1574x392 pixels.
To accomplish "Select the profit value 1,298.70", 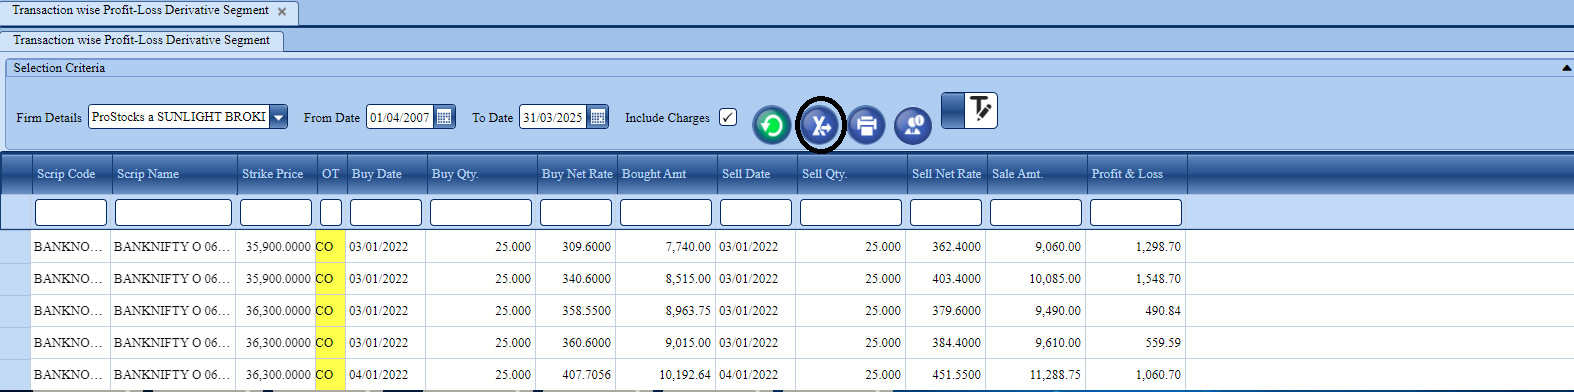I will coord(1158,247).
